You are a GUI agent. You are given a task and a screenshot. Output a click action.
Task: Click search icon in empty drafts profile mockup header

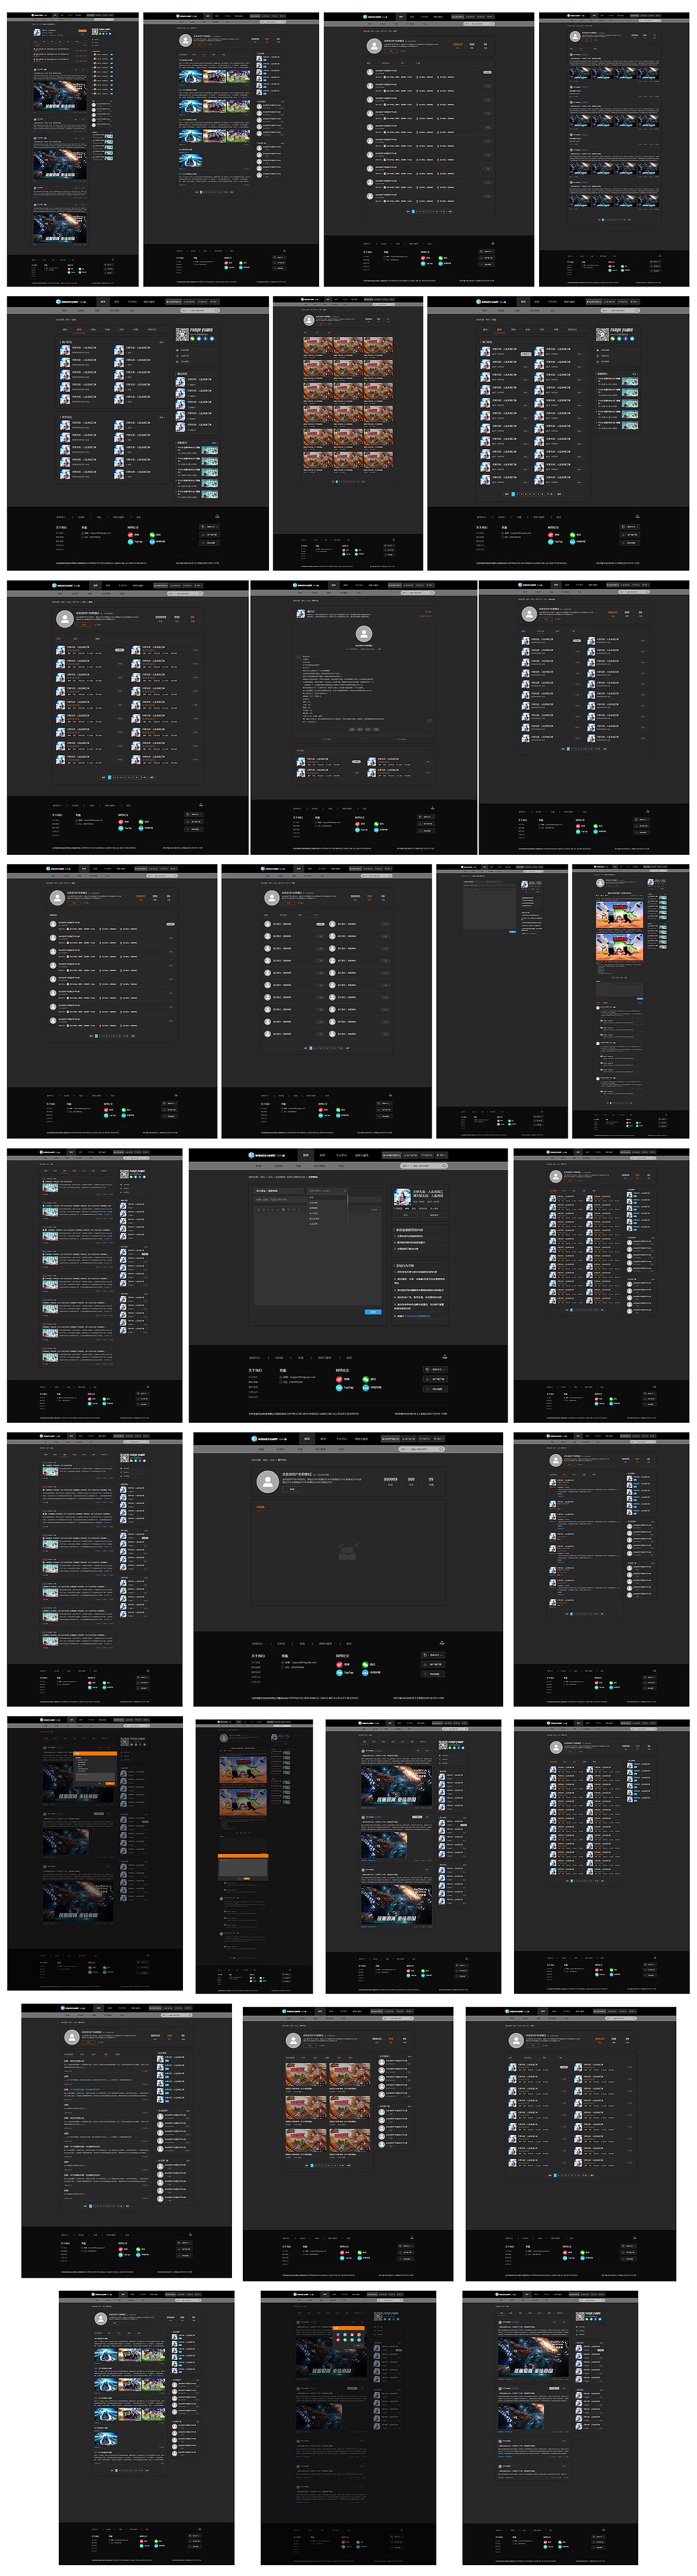tap(441, 1449)
